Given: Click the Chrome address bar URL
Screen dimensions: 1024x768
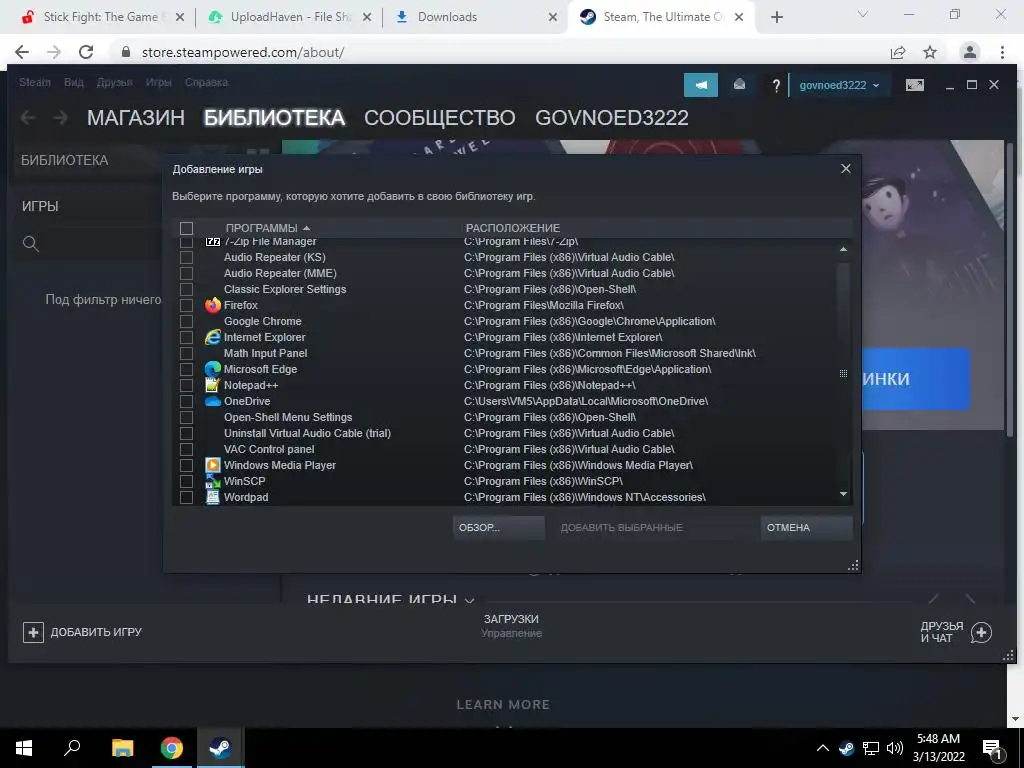Looking at the screenshot, I should click(243, 52).
